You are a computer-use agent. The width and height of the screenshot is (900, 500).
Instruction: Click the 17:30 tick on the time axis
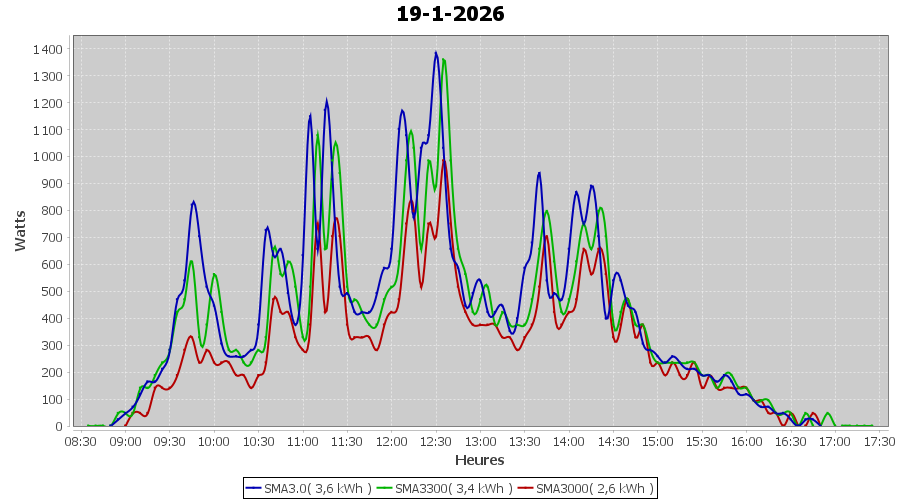click(880, 441)
